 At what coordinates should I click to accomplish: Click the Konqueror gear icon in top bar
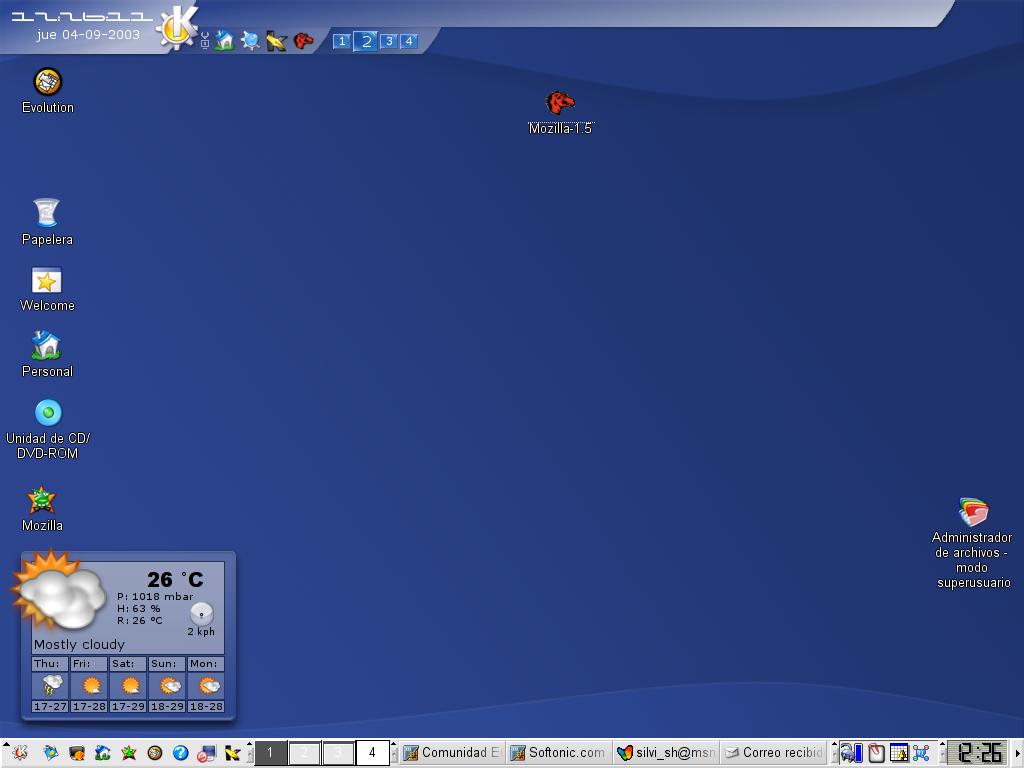pos(250,40)
